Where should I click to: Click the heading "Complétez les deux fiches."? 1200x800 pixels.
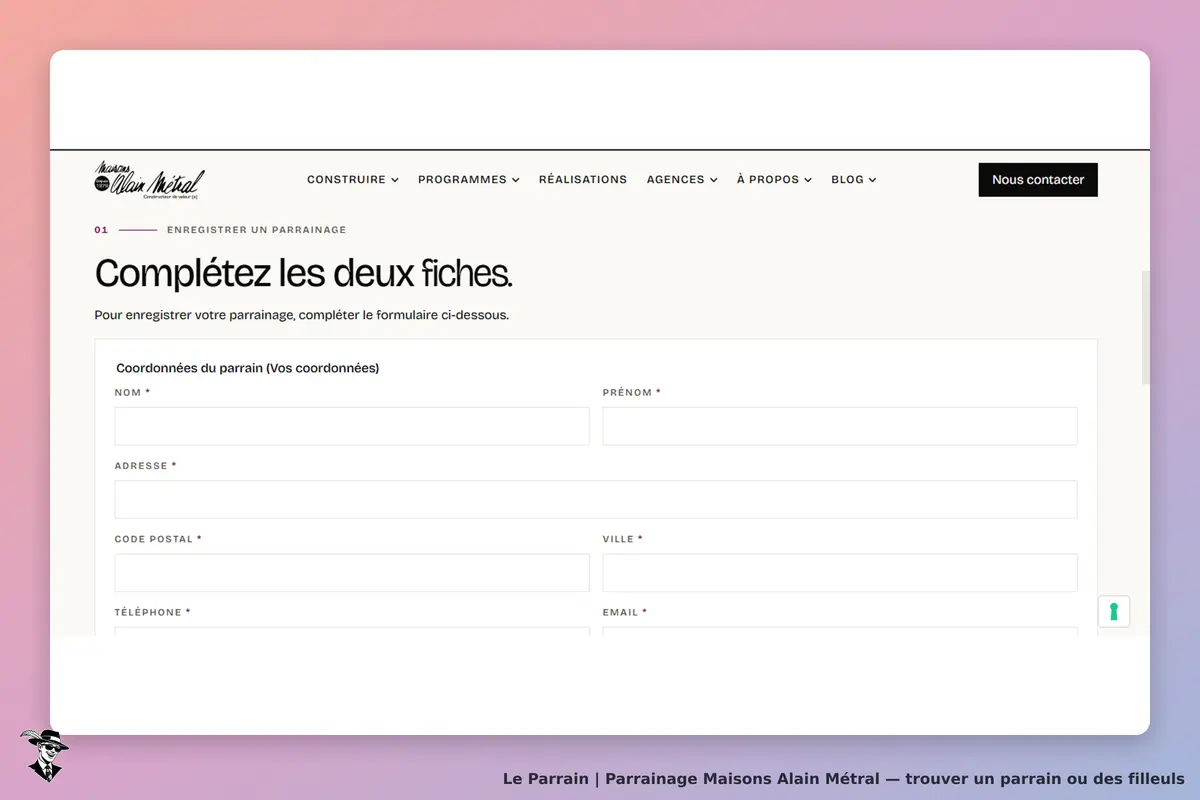pyautogui.click(x=303, y=273)
